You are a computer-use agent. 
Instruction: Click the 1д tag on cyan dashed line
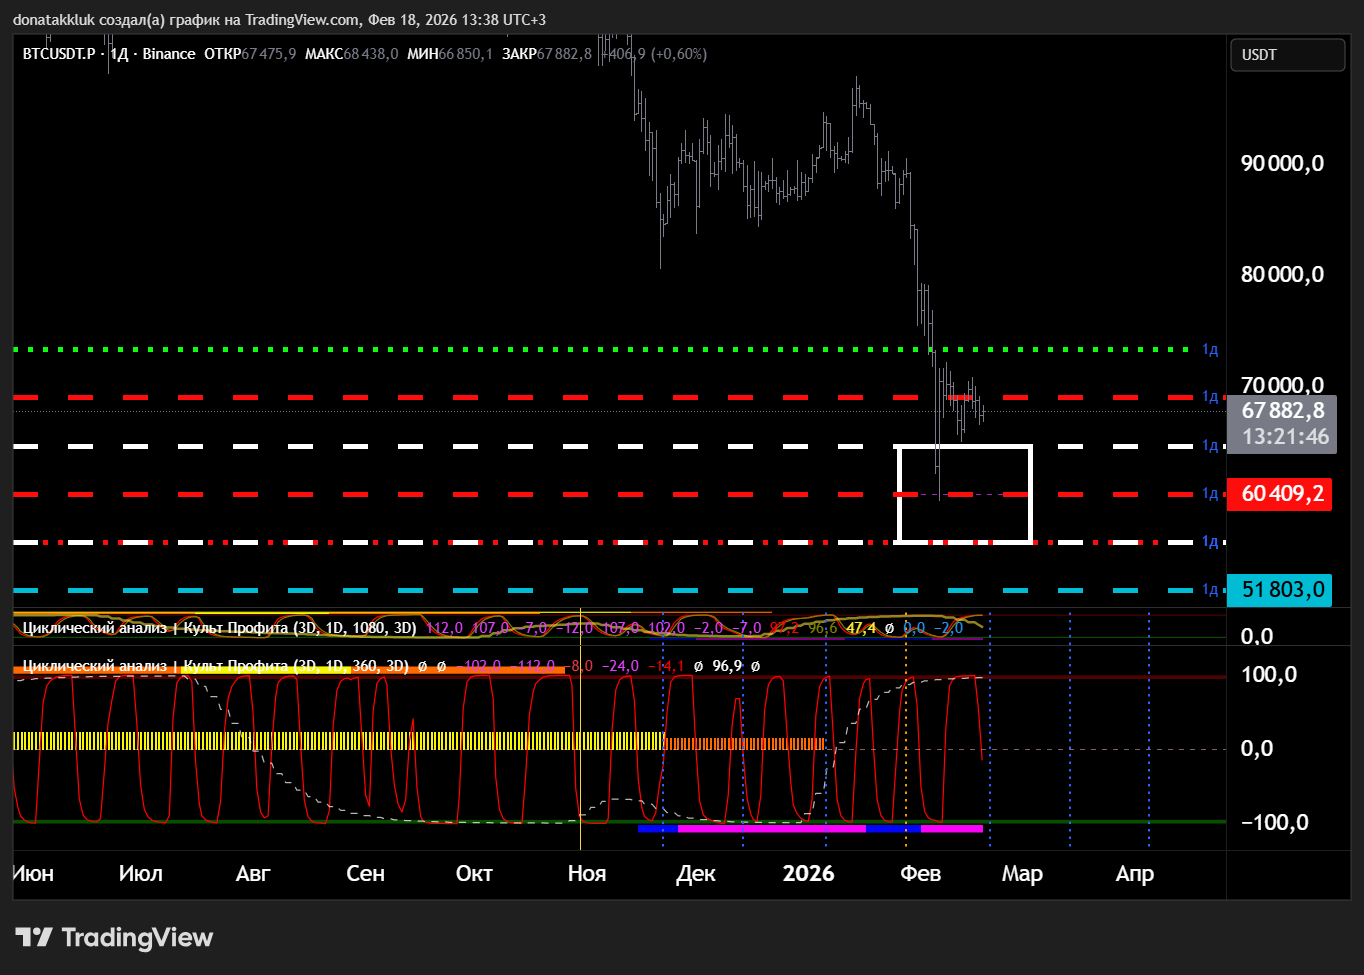[1210, 590]
